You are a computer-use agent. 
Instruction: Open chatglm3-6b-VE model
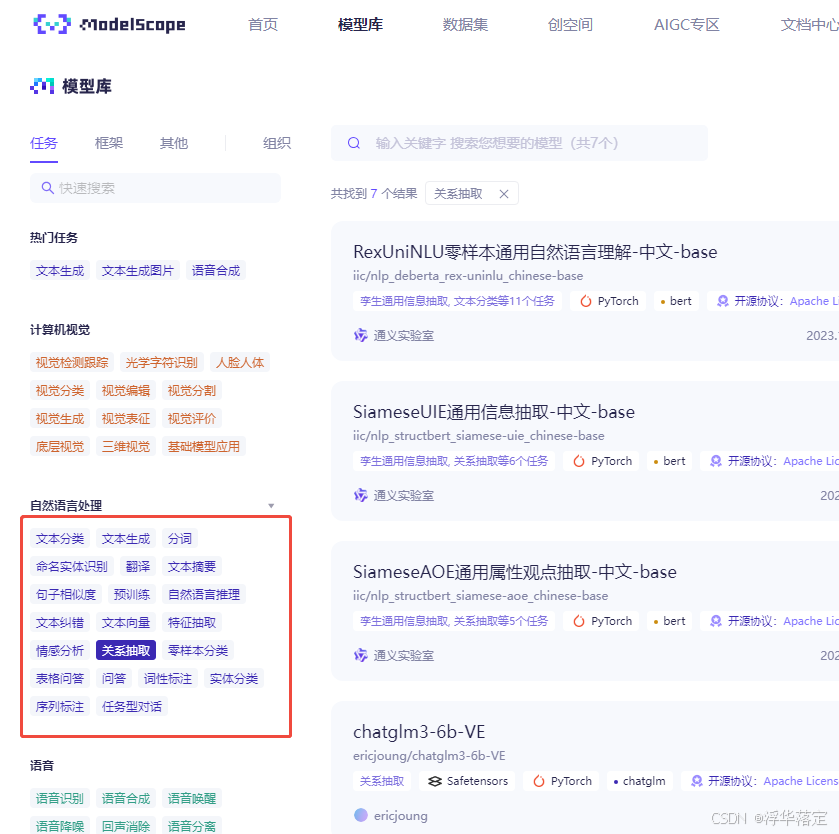[419, 732]
